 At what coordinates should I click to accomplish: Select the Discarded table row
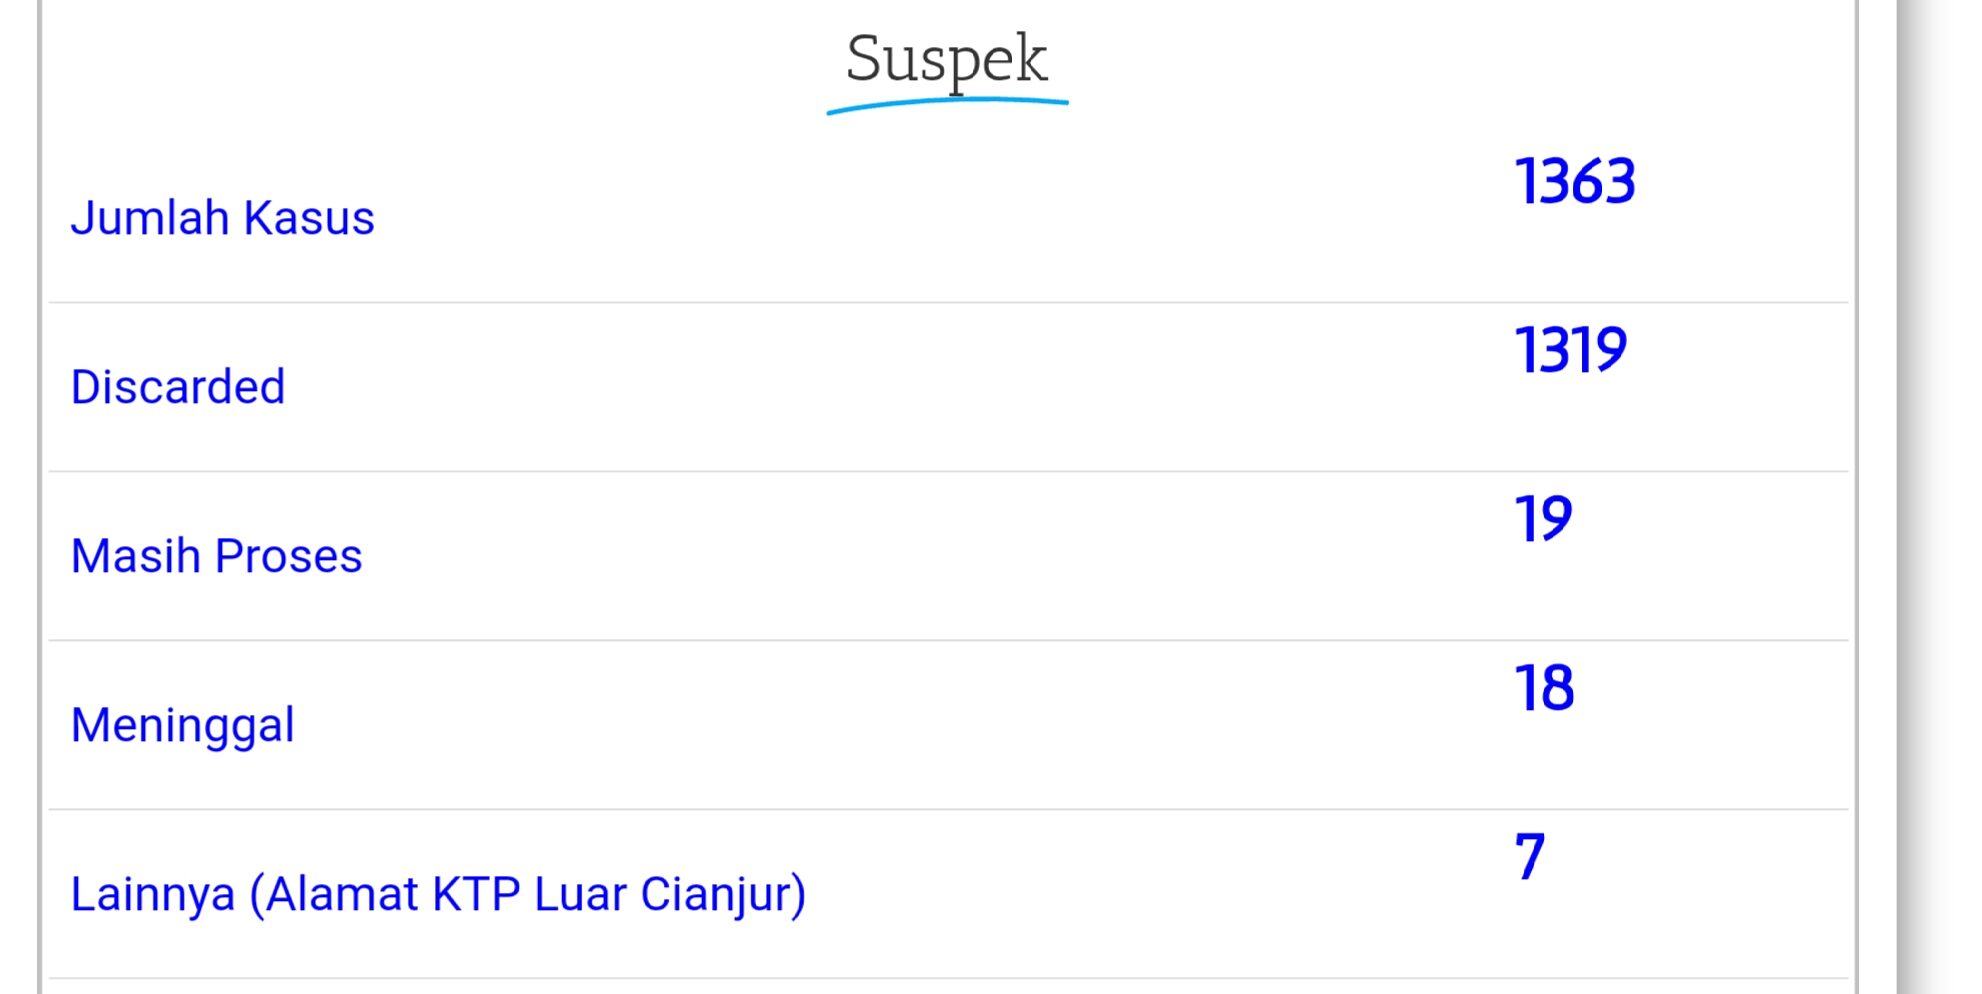point(948,387)
